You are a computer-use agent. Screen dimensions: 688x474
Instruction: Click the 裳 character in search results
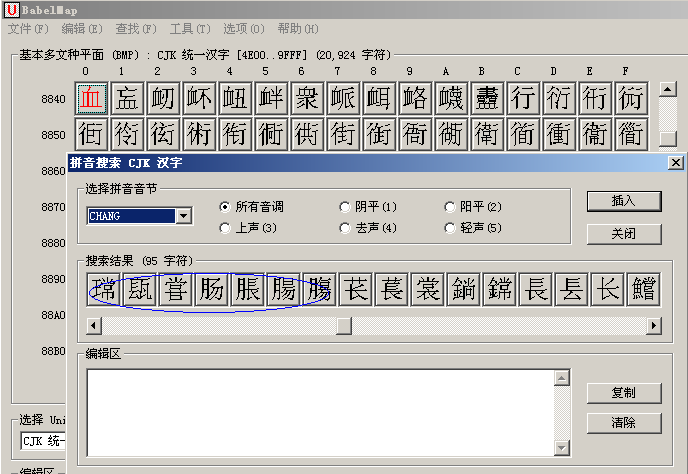click(428, 289)
